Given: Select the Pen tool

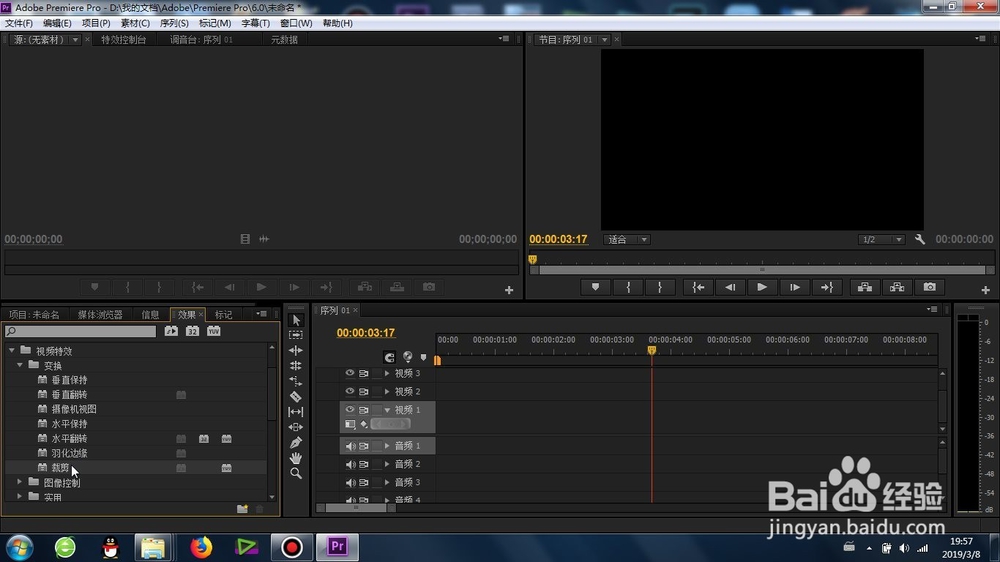Looking at the screenshot, I should pos(296,443).
